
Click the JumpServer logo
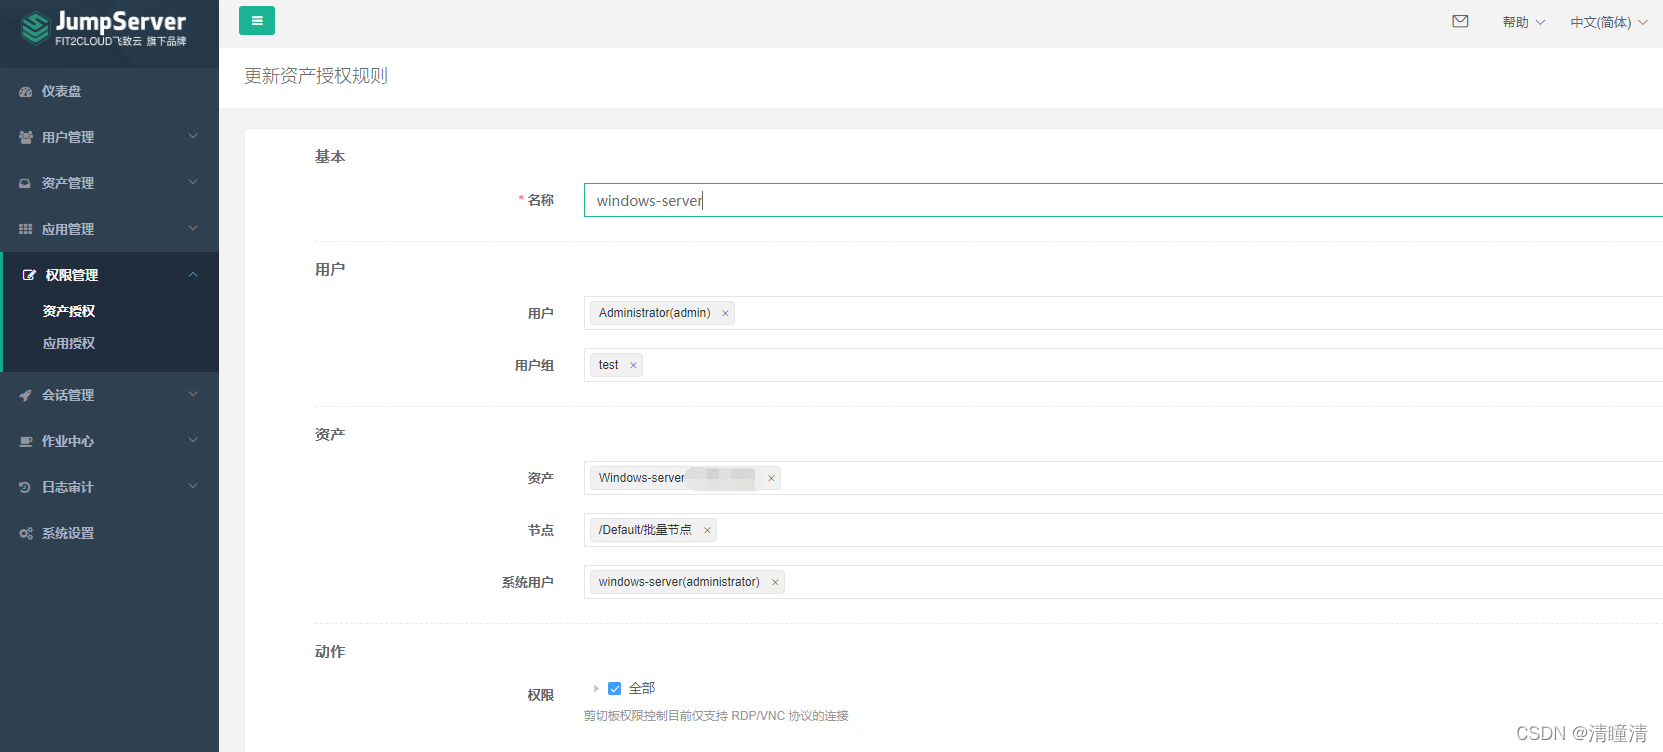[x=104, y=28]
